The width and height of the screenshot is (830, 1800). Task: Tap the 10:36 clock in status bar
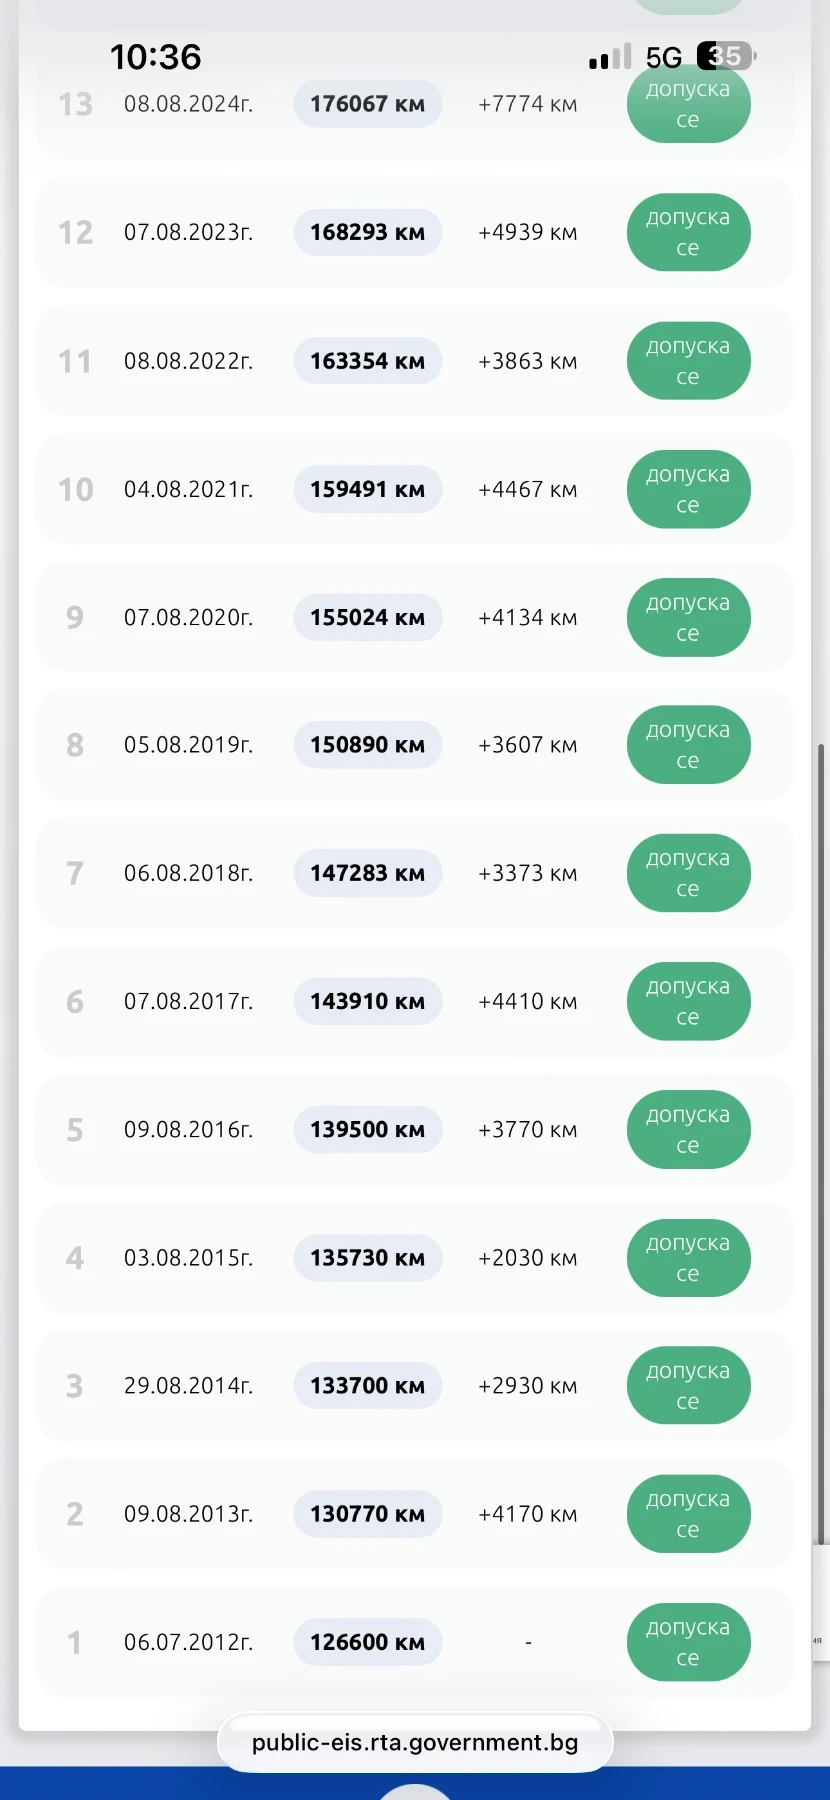click(155, 57)
